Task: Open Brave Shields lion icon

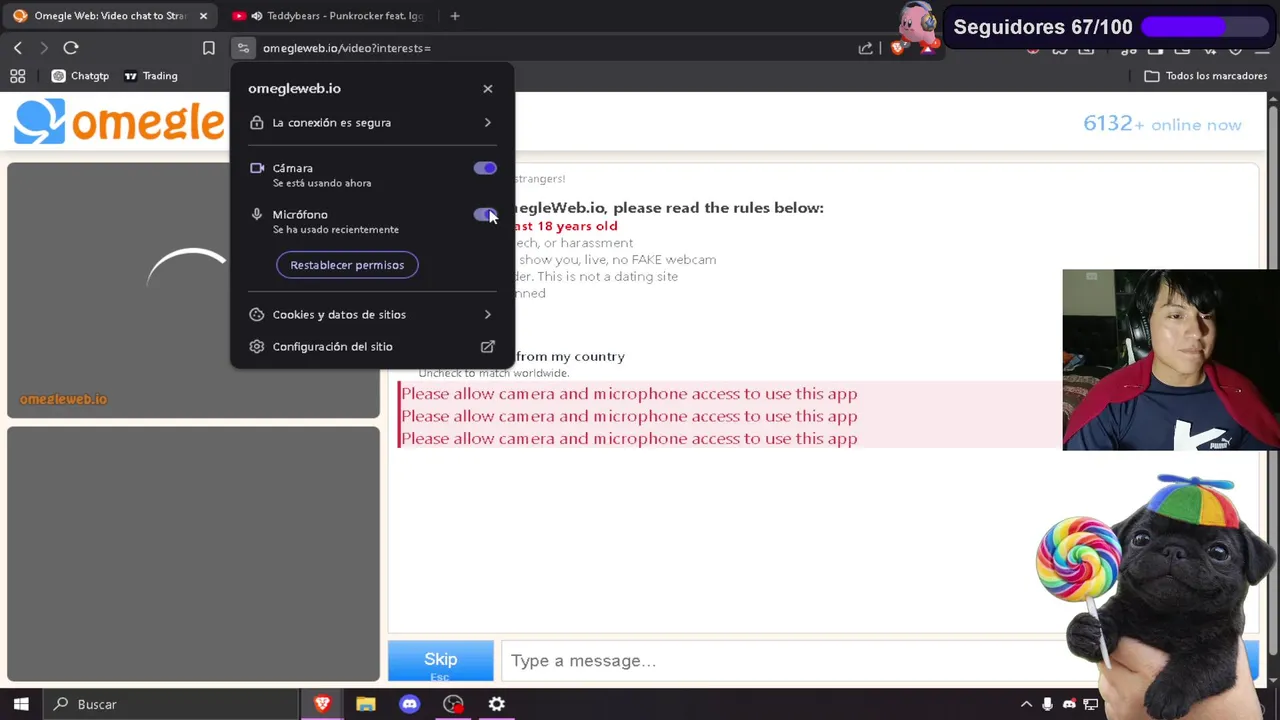Action: pyautogui.click(x=898, y=48)
